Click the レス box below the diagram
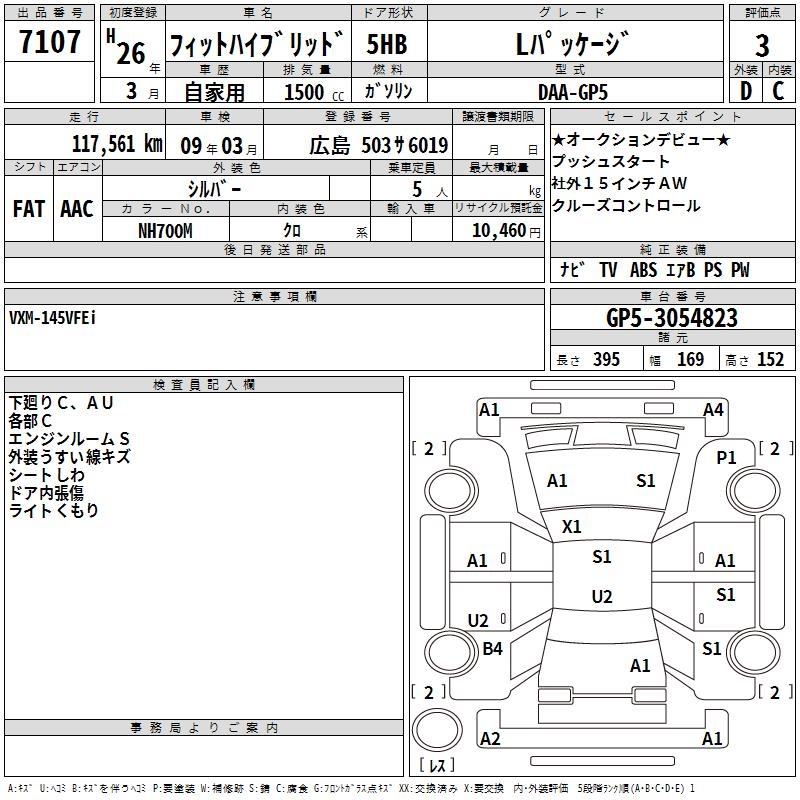 coord(436,766)
